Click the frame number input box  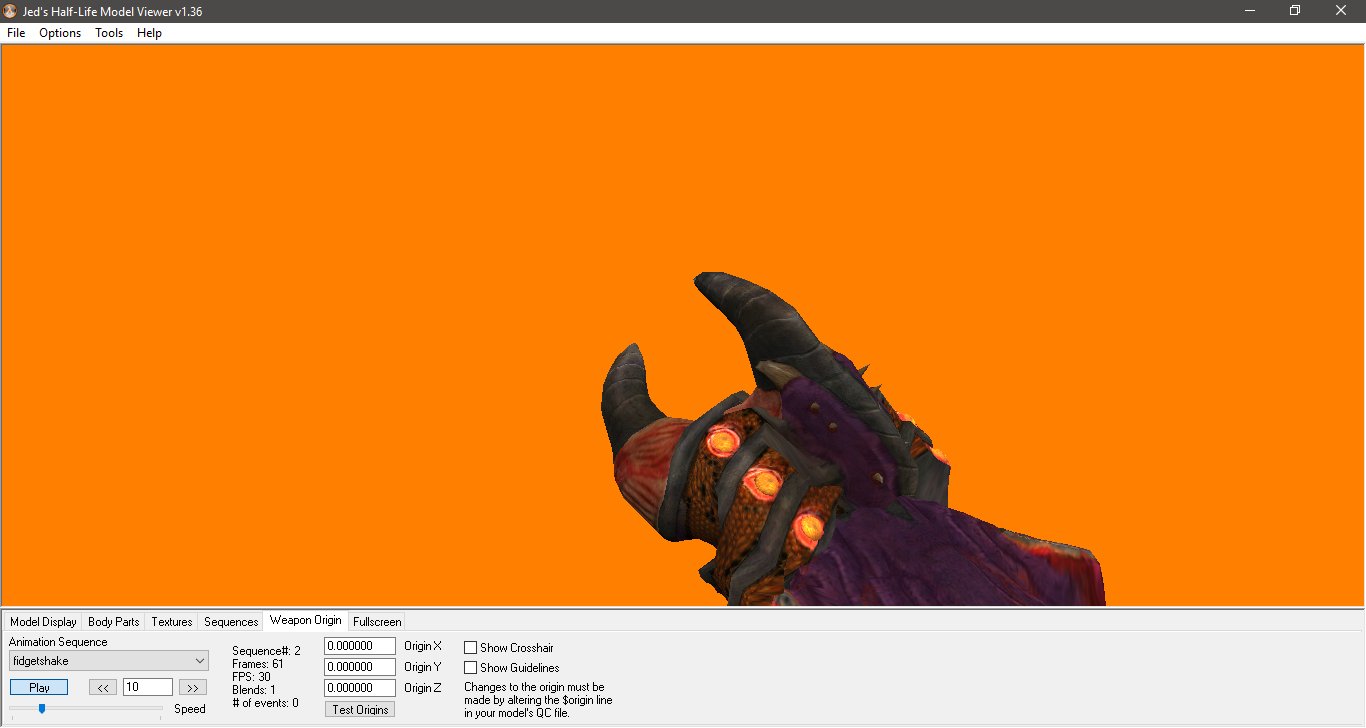(147, 686)
